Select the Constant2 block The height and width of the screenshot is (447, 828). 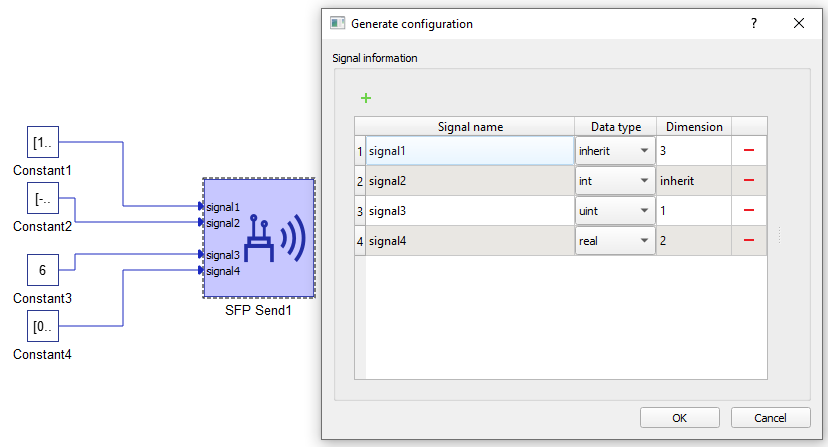click(42, 199)
